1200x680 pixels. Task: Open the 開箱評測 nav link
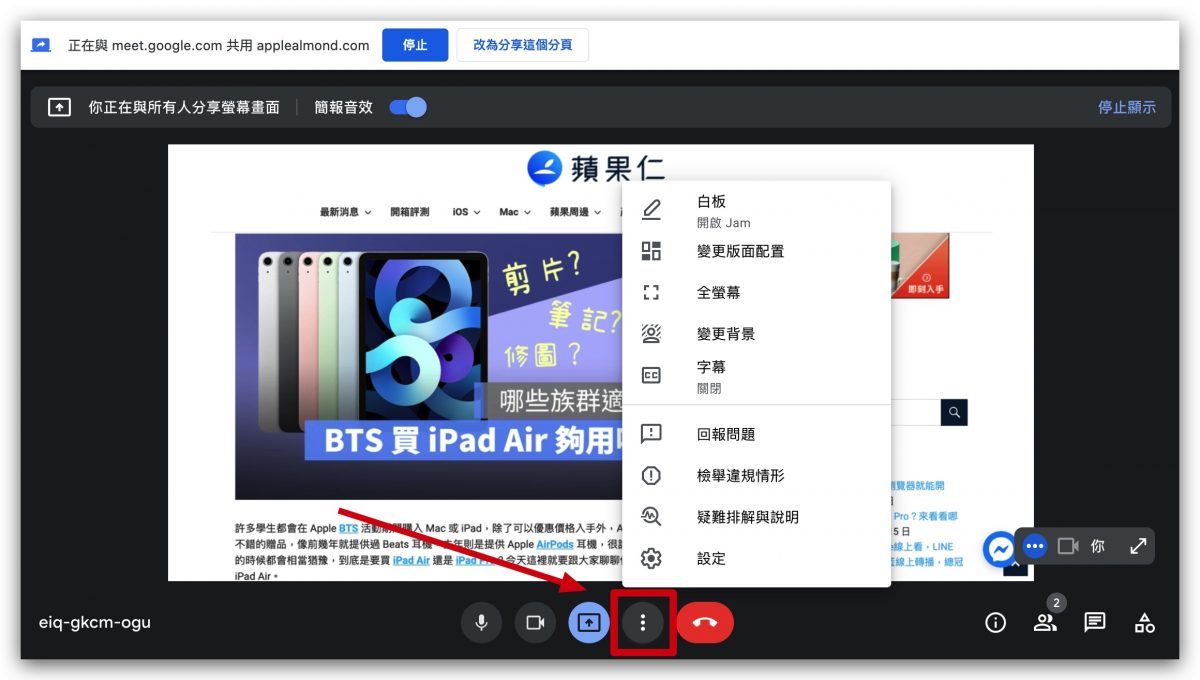(x=410, y=212)
